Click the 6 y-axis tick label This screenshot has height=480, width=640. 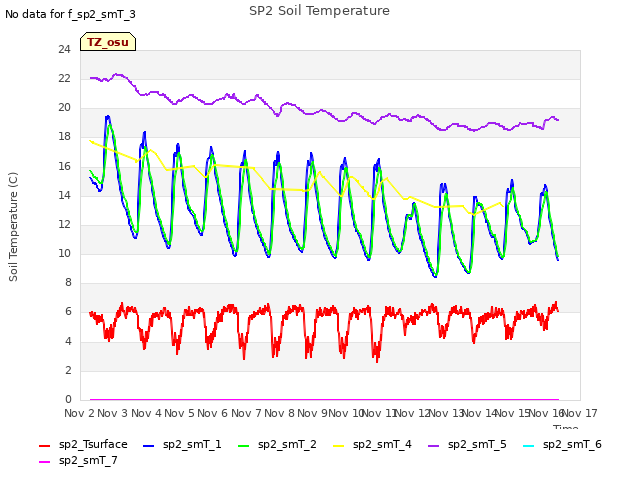pos(68,312)
